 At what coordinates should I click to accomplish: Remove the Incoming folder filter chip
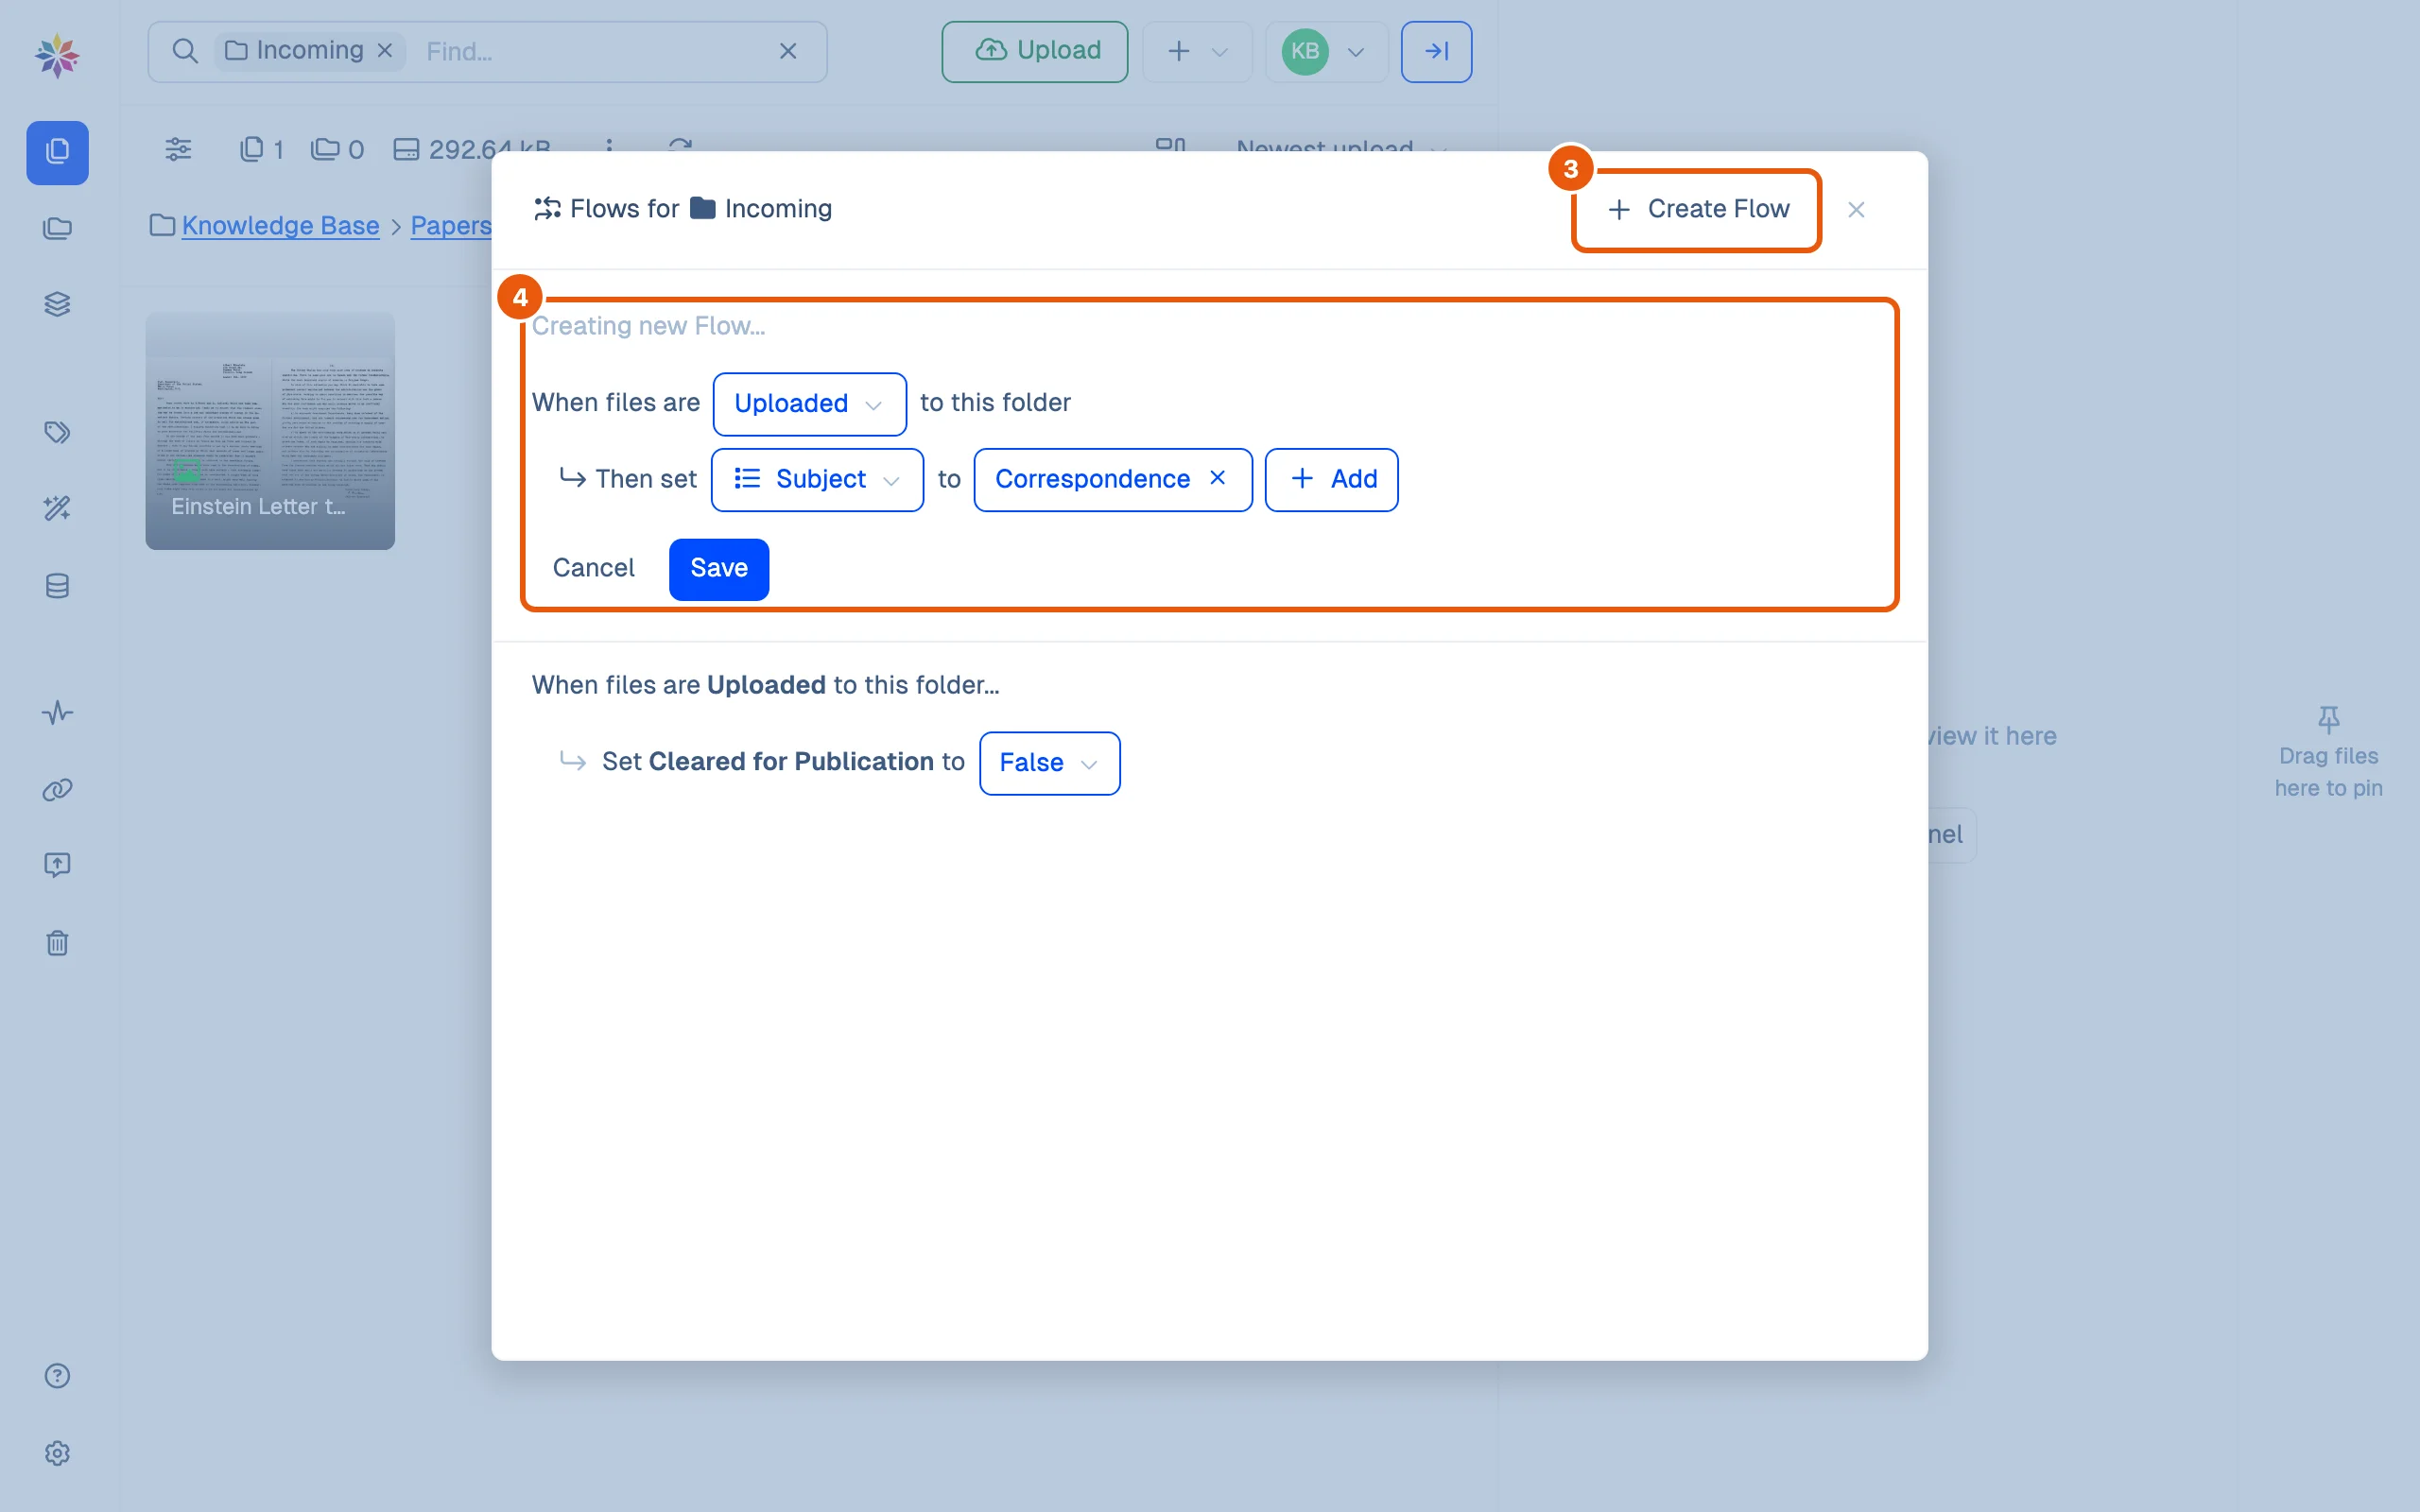[385, 50]
